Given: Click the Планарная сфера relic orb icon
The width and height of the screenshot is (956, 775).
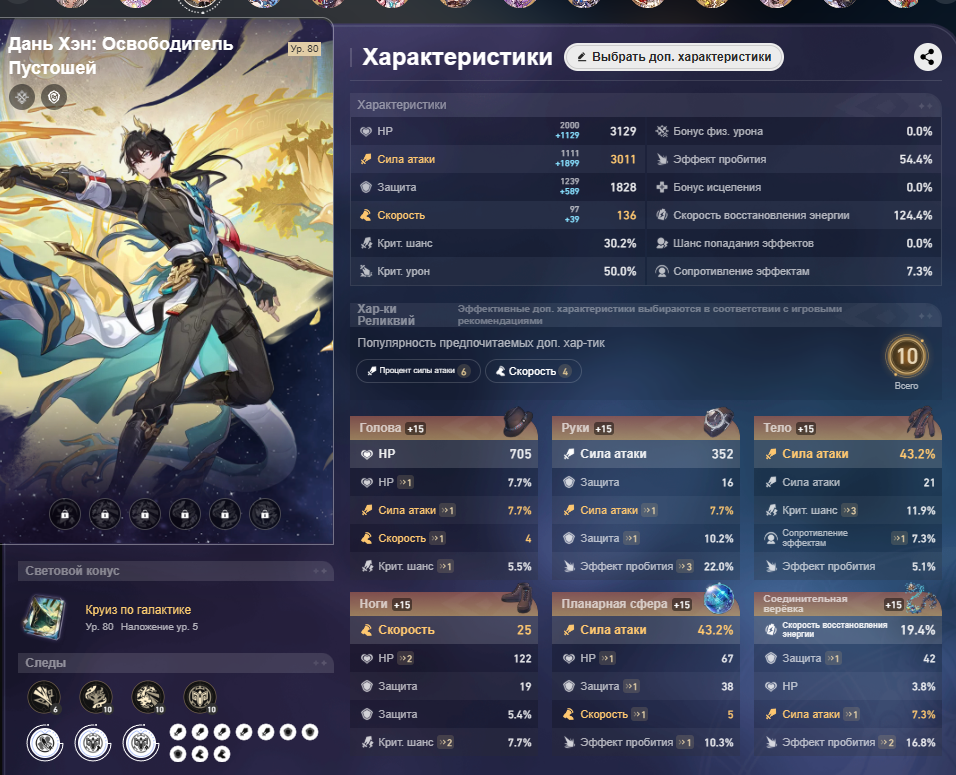Looking at the screenshot, I should click(719, 598).
